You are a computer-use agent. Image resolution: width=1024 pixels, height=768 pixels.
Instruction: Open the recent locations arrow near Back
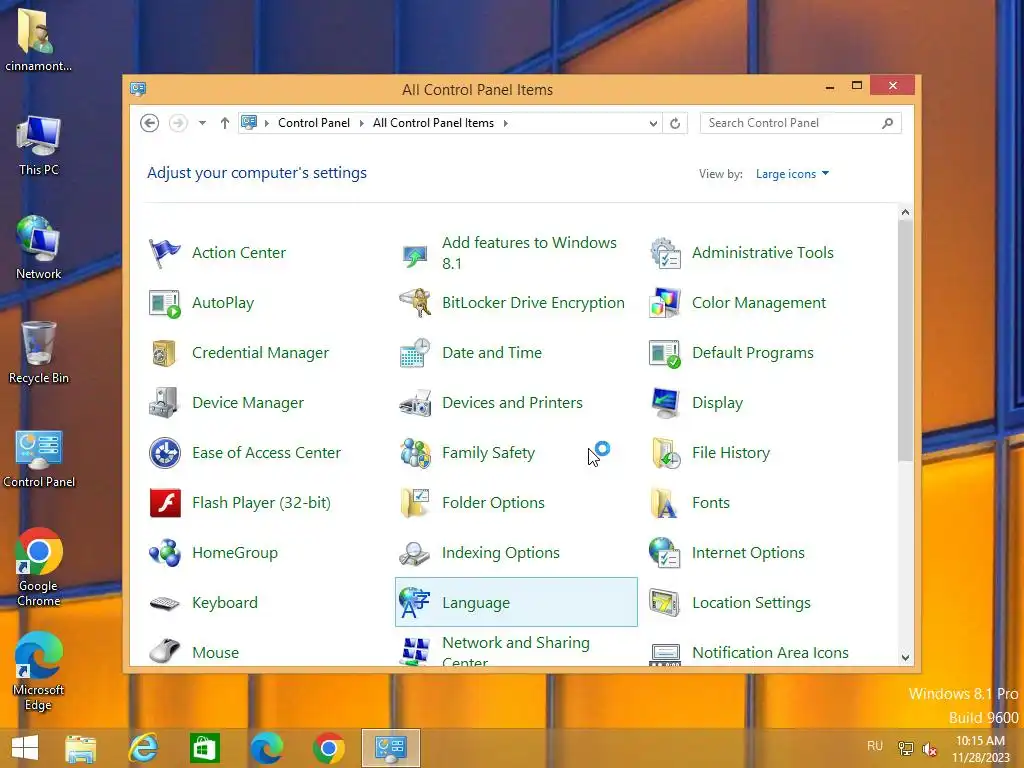[202, 123]
